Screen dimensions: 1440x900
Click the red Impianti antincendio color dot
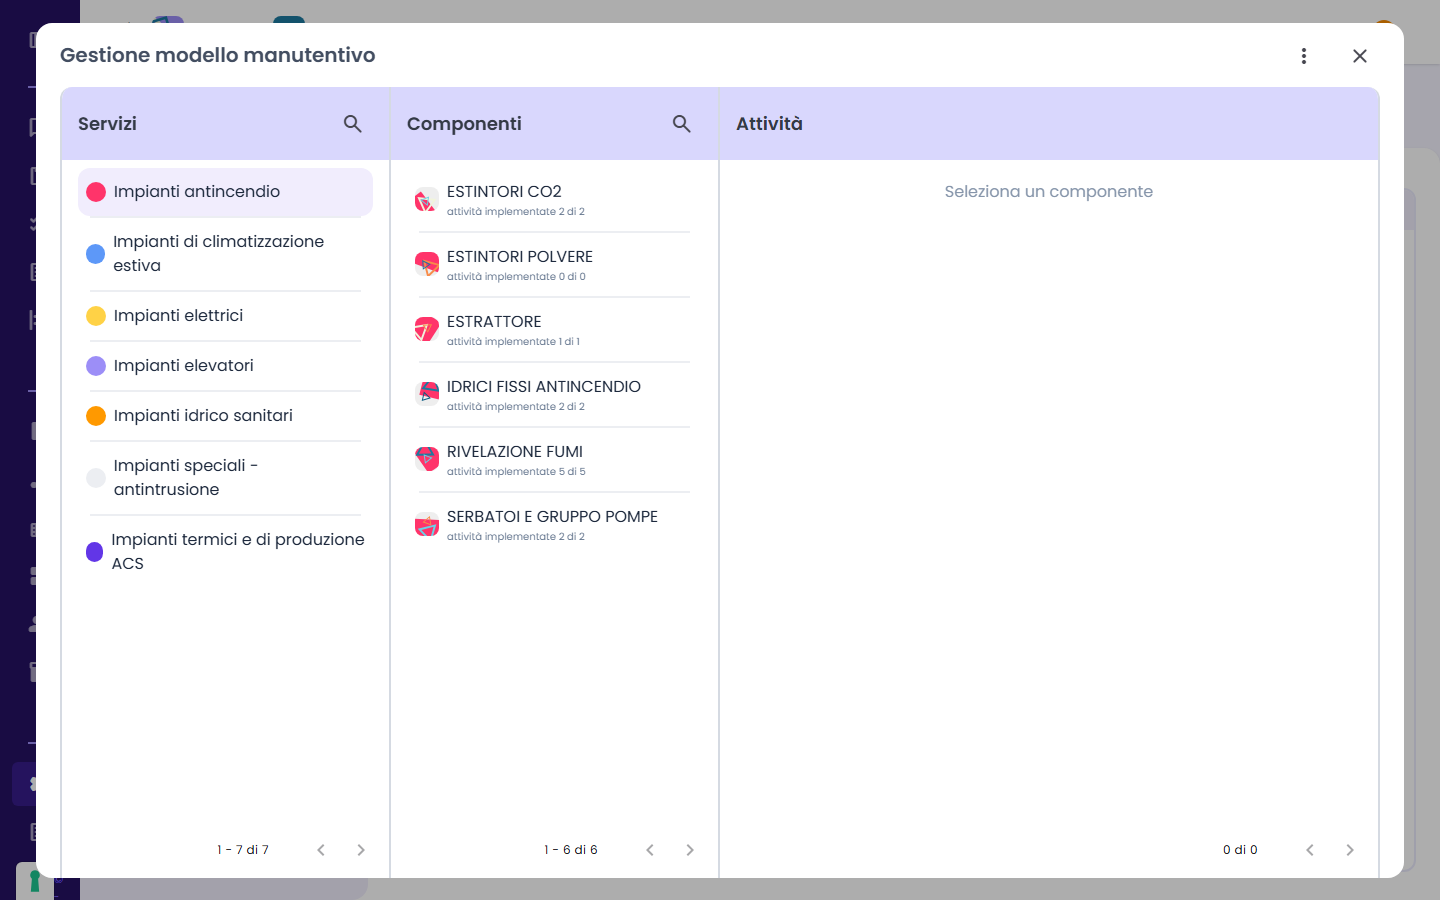[96, 192]
